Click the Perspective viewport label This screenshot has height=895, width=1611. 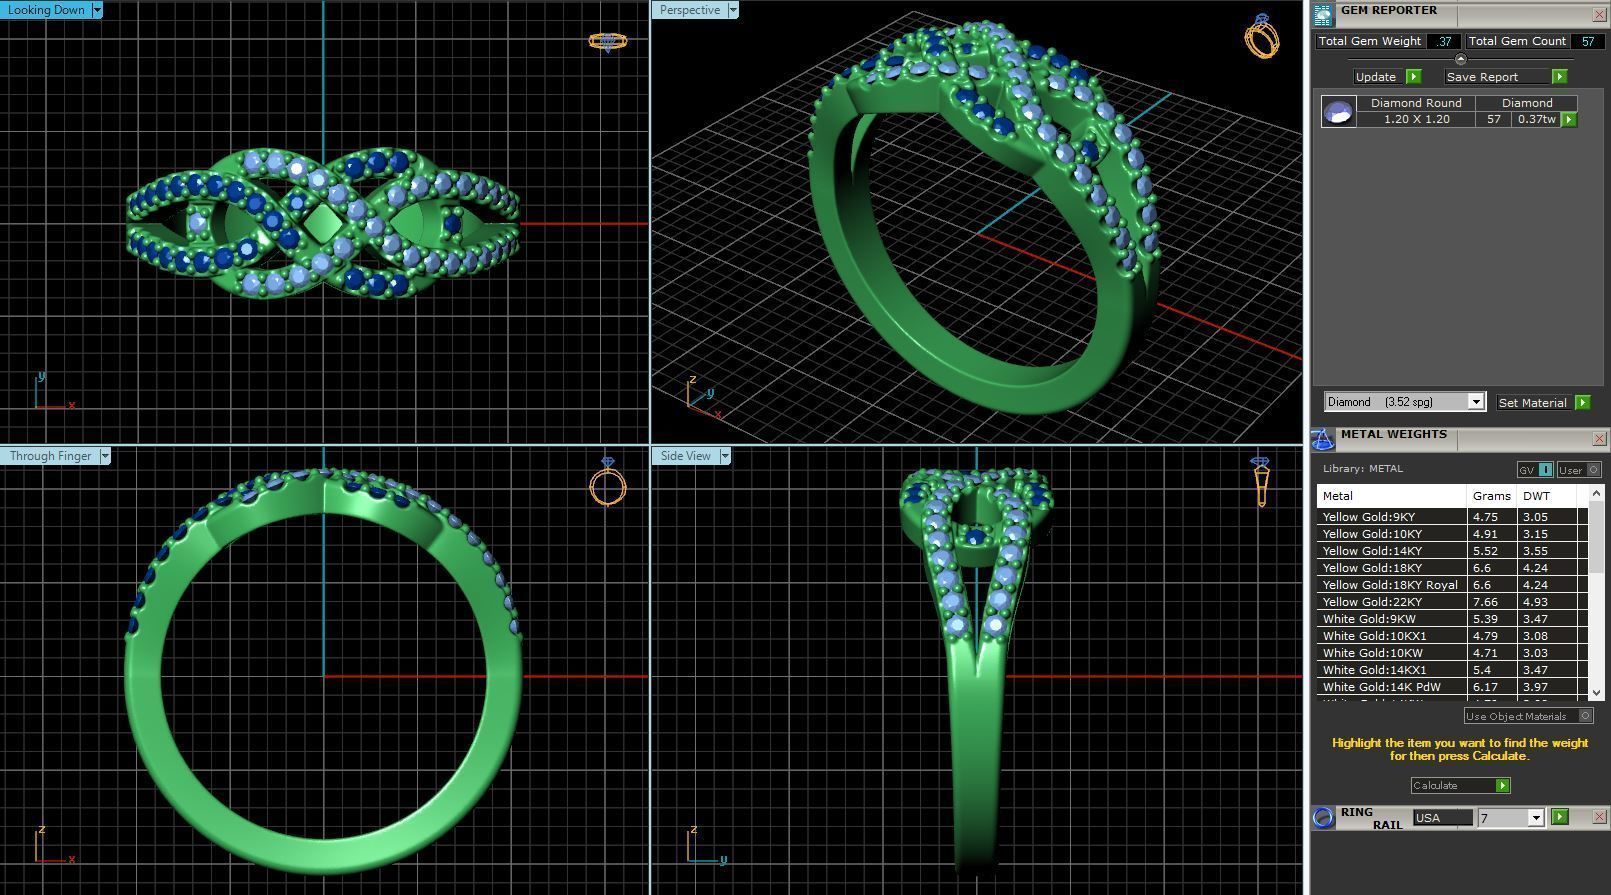690,10
